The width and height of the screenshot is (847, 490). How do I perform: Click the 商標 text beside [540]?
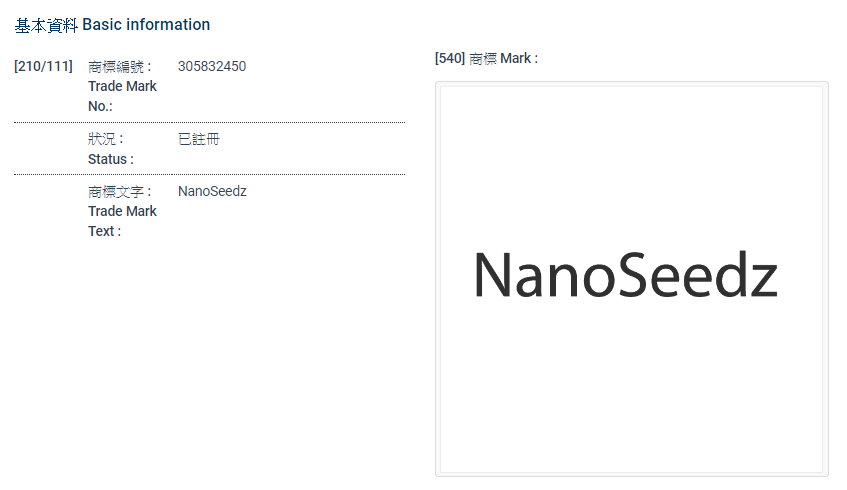(483, 58)
